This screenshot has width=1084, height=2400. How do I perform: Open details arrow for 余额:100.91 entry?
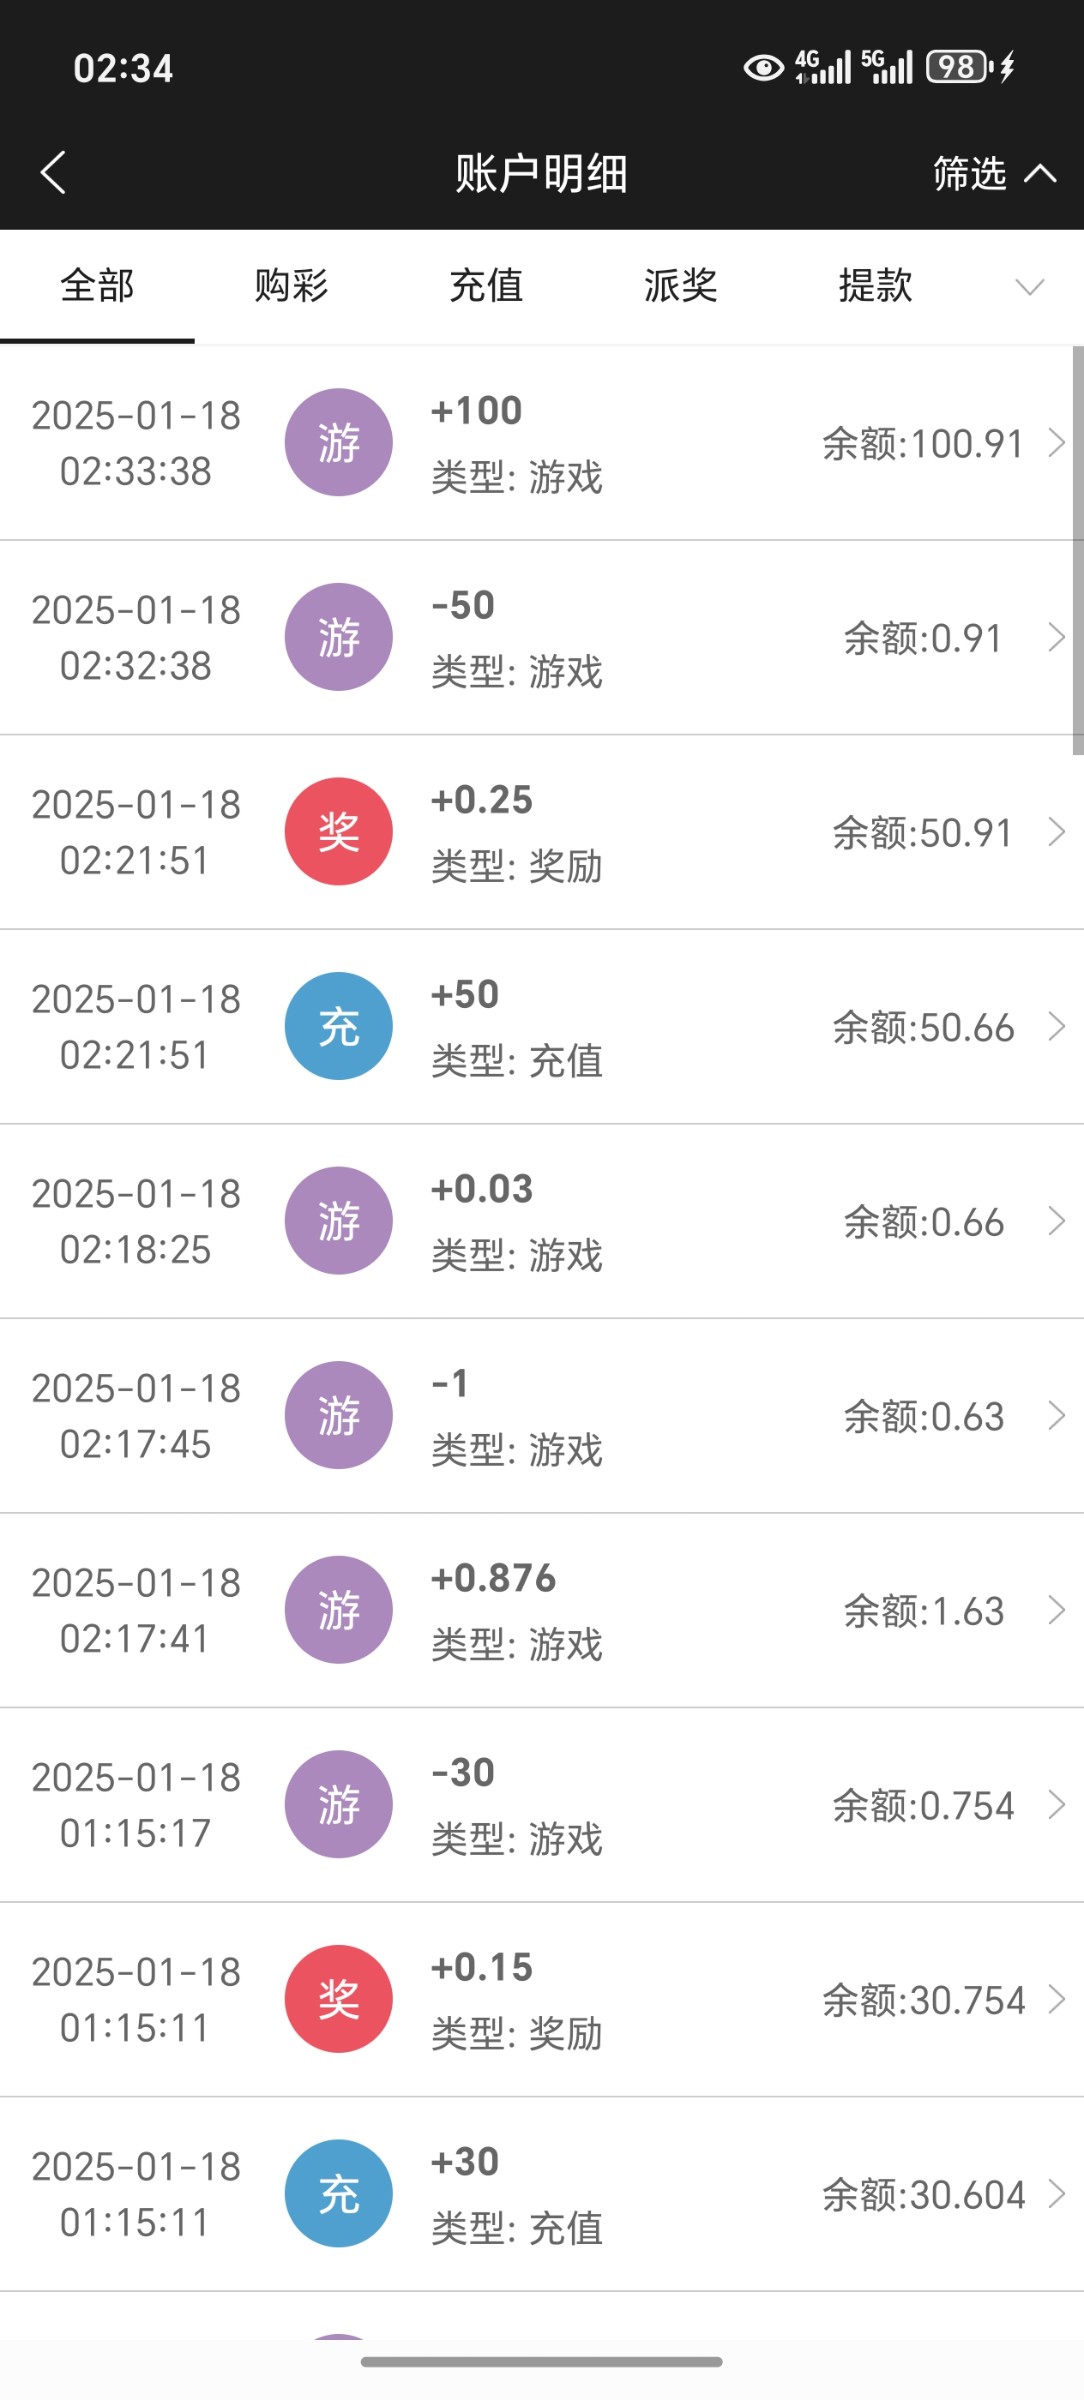click(x=1056, y=442)
